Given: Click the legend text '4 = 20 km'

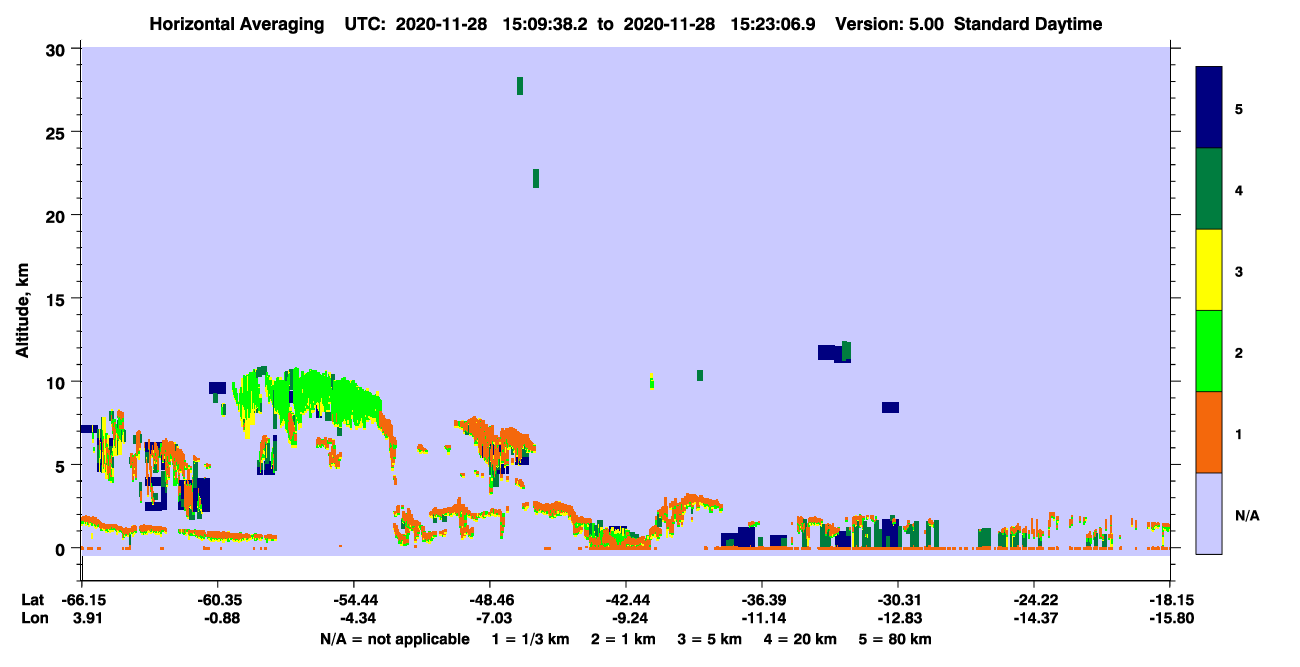Looking at the screenshot, I should [x=801, y=639].
